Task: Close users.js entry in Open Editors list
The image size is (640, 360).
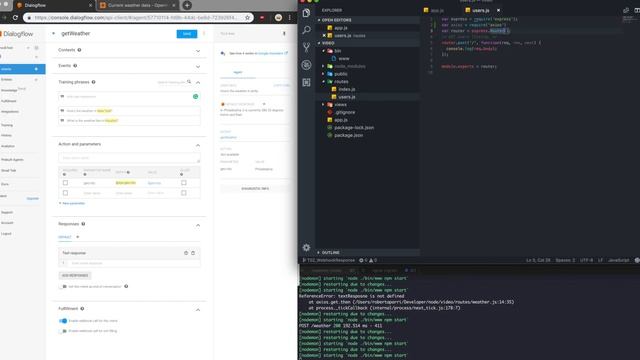Action: [324, 36]
